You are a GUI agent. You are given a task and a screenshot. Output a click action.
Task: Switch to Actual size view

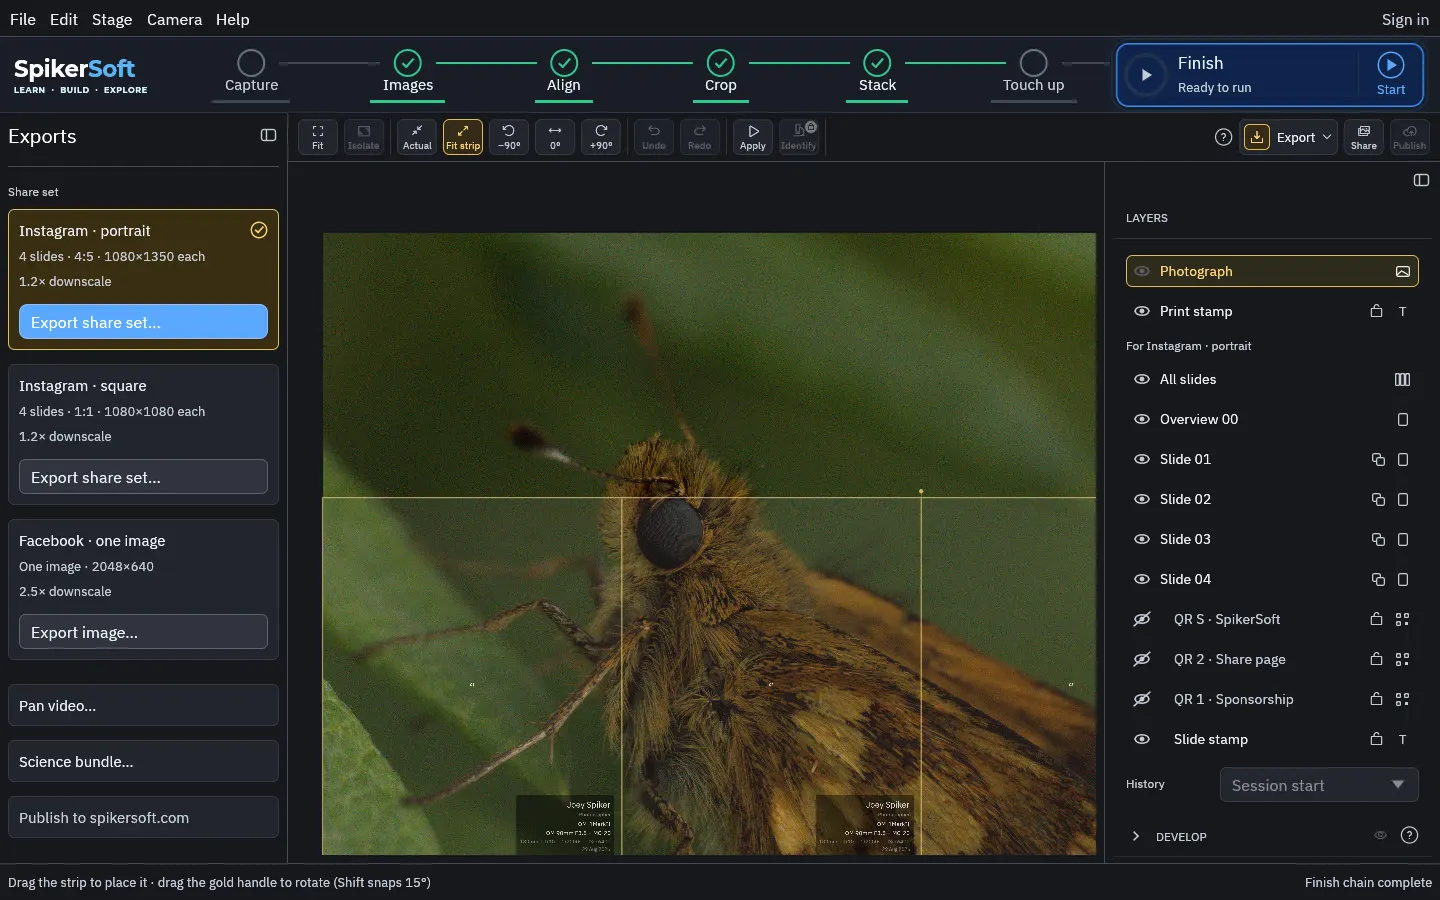pos(417,137)
